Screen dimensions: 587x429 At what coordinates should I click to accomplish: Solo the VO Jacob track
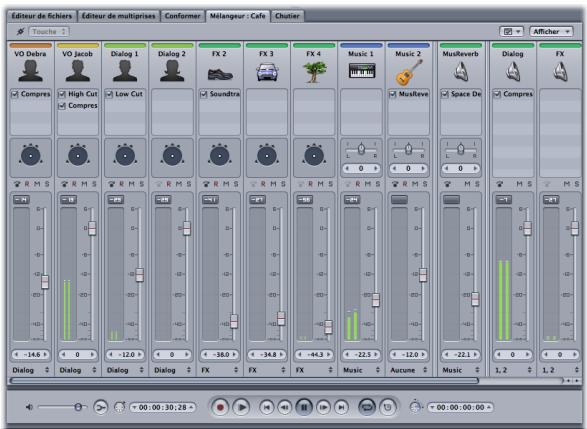click(x=94, y=184)
